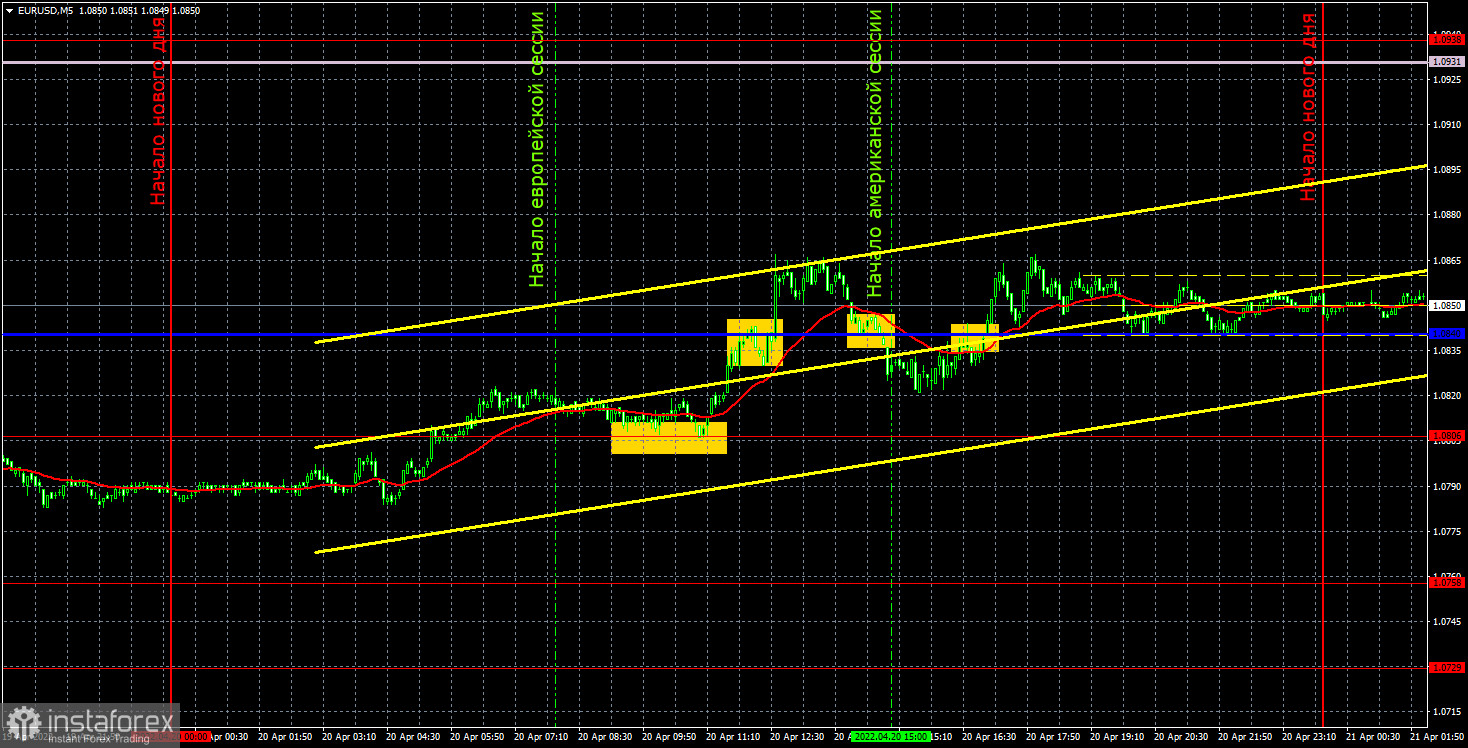Select the yellow rectangle under American session label

[x=870, y=331]
